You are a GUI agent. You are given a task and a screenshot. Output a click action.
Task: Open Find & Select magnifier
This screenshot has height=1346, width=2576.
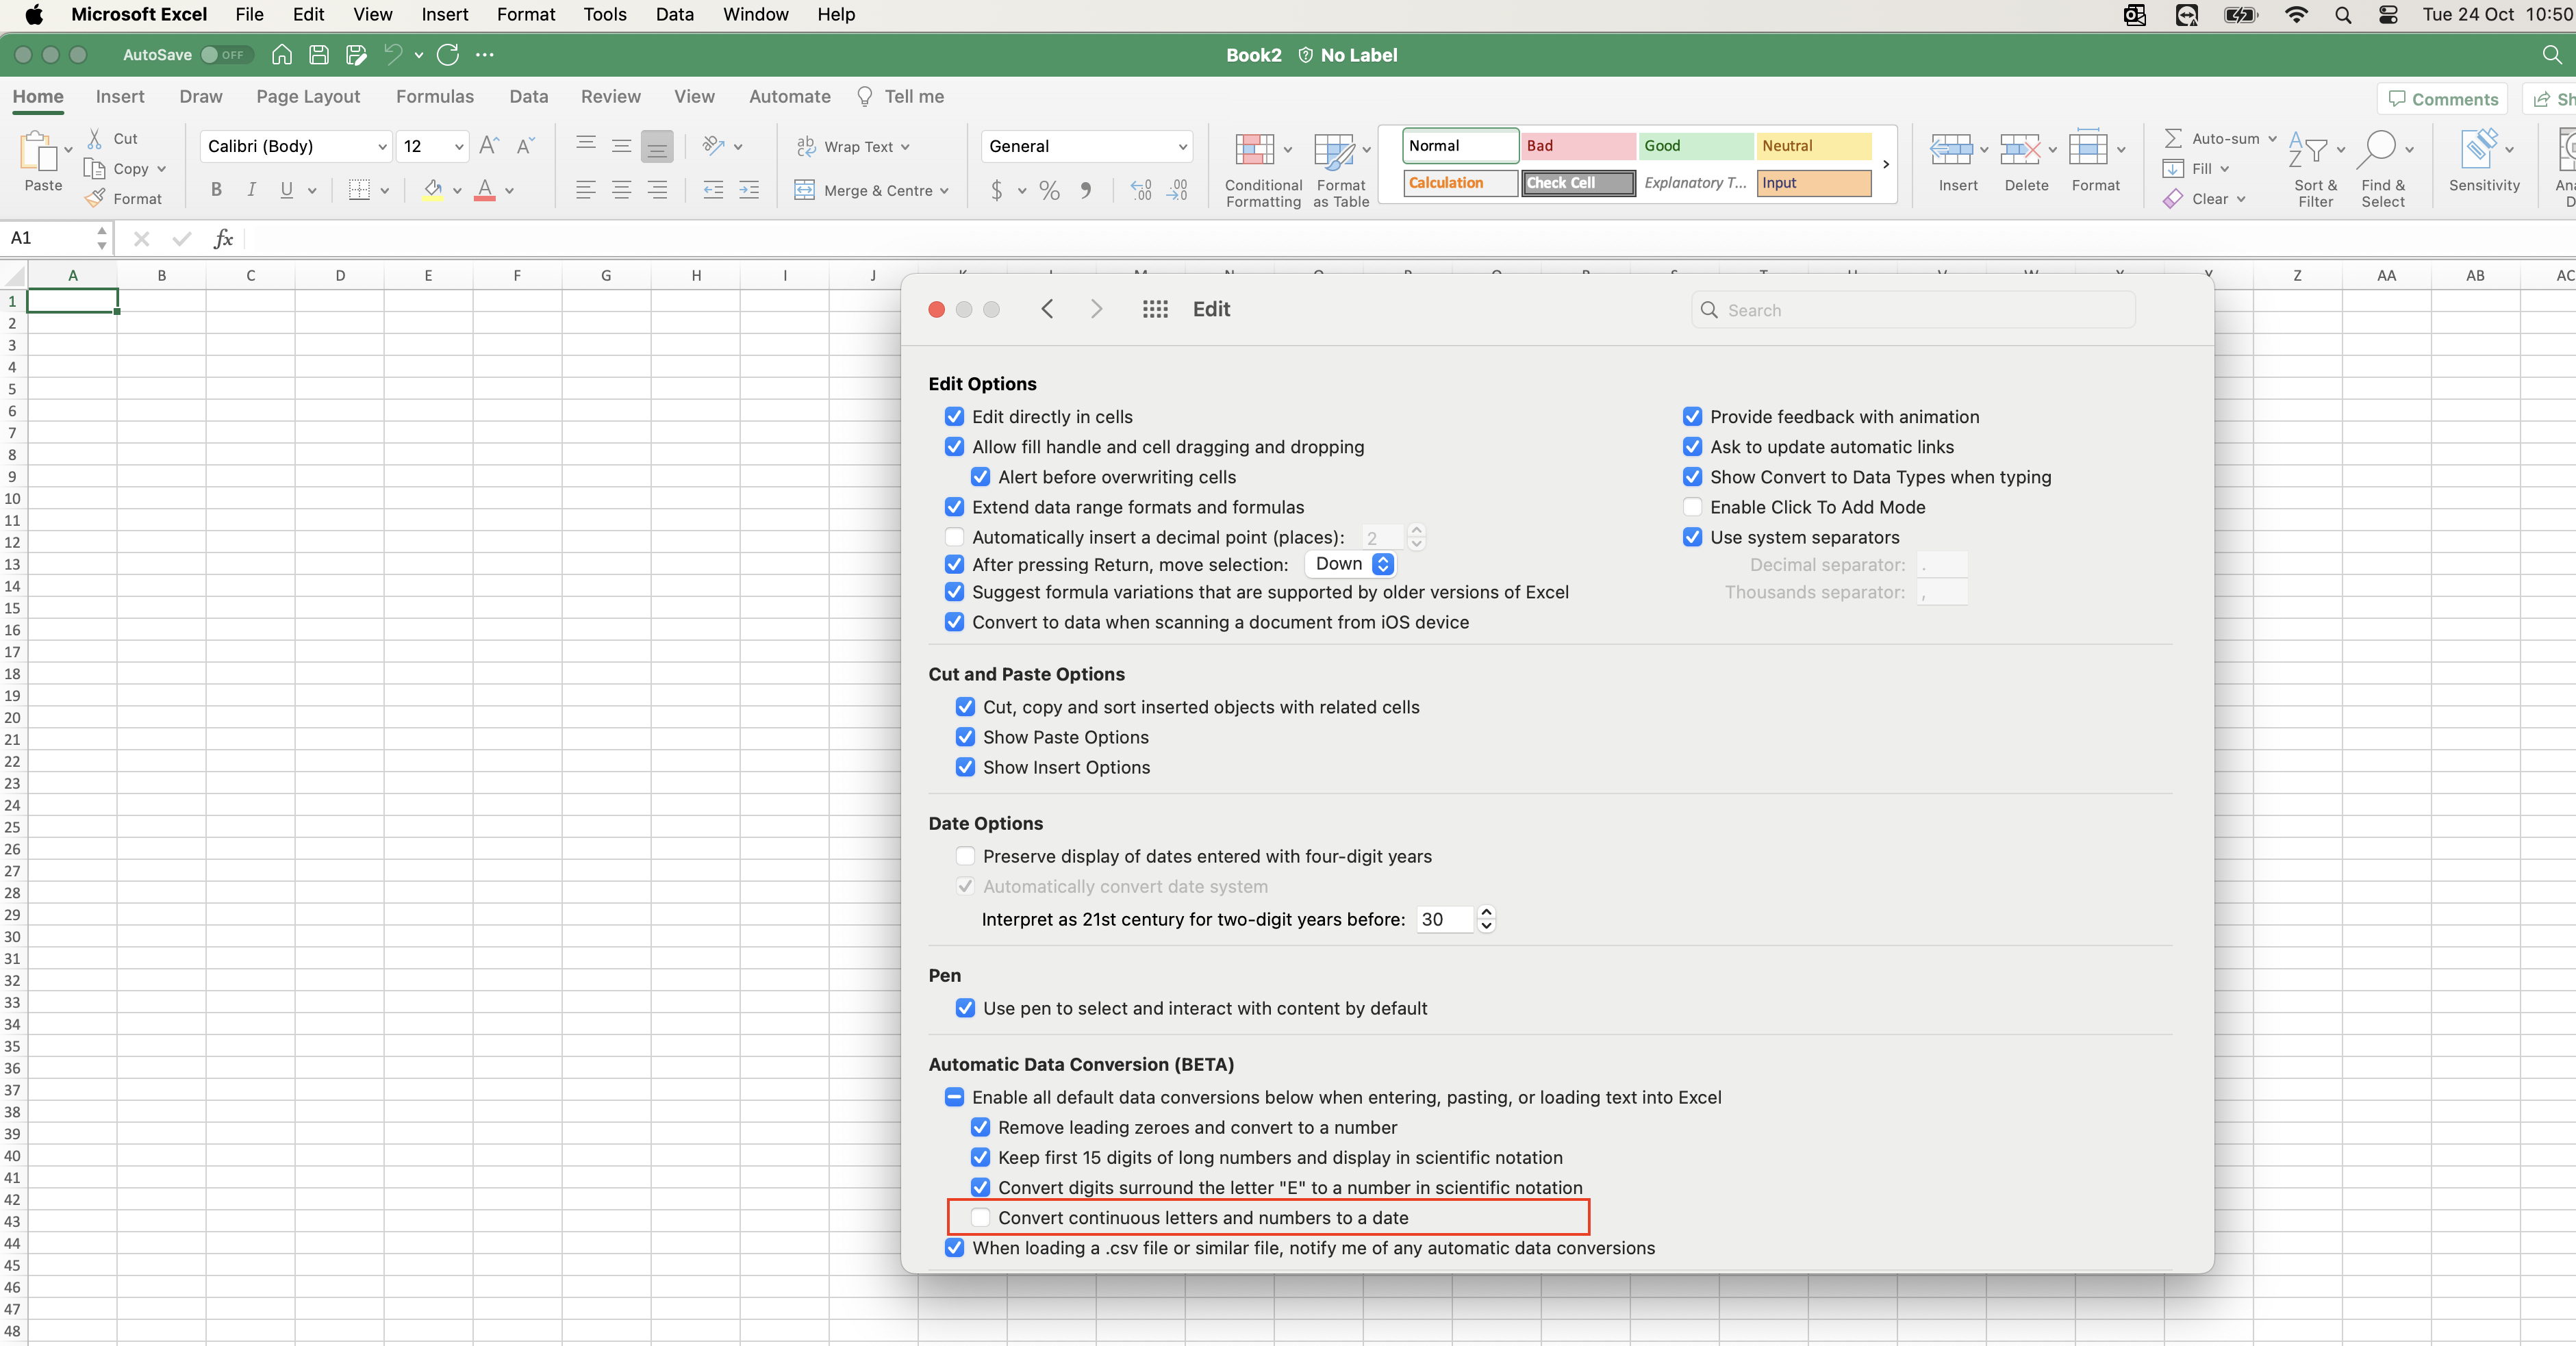point(2384,170)
